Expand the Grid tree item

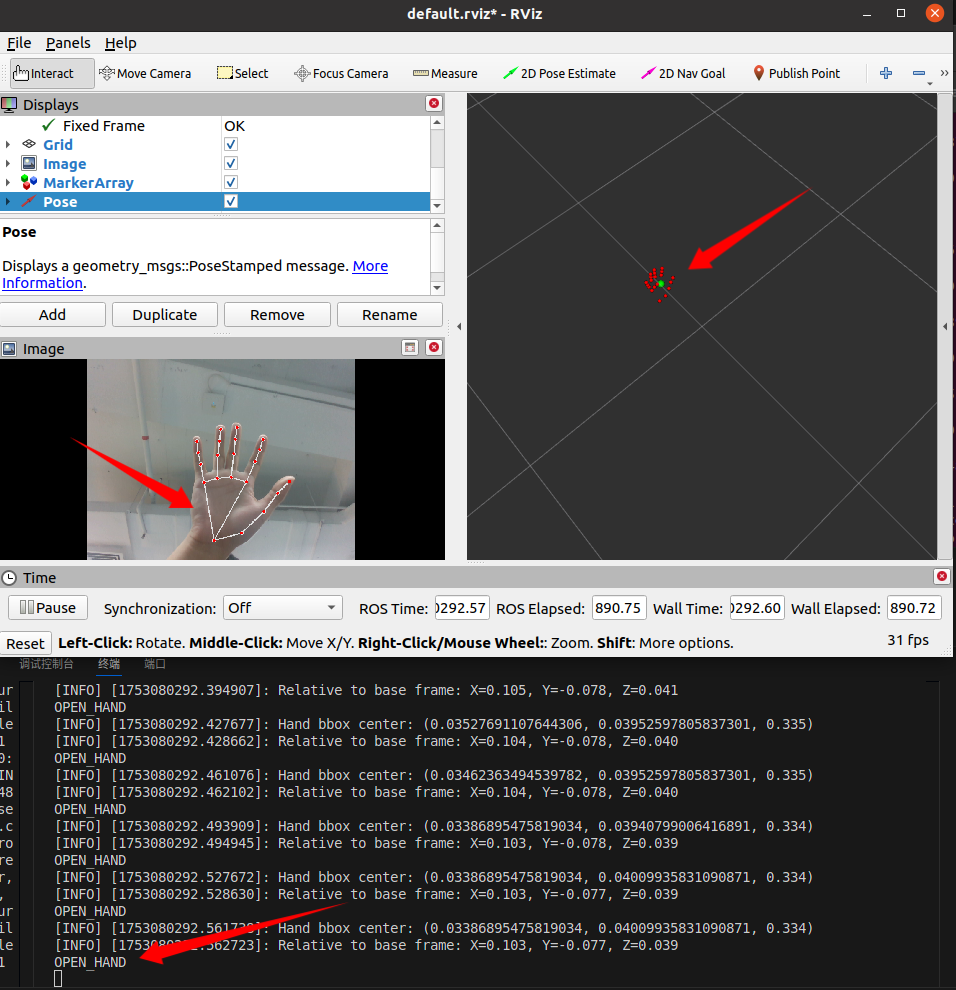click(x=8, y=145)
